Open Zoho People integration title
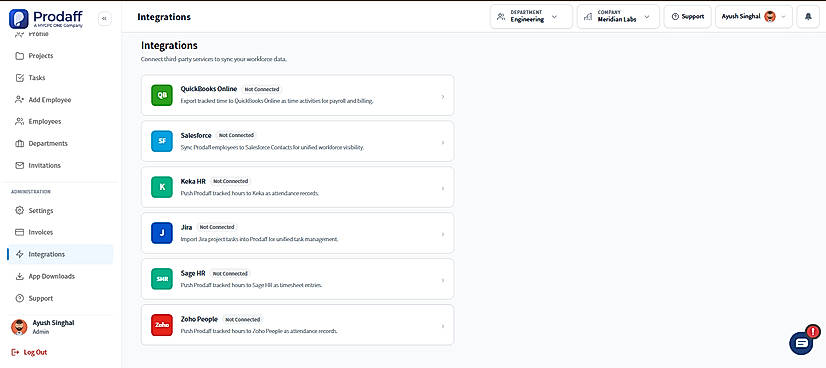Image resolution: width=826 pixels, height=368 pixels. pyautogui.click(x=199, y=319)
